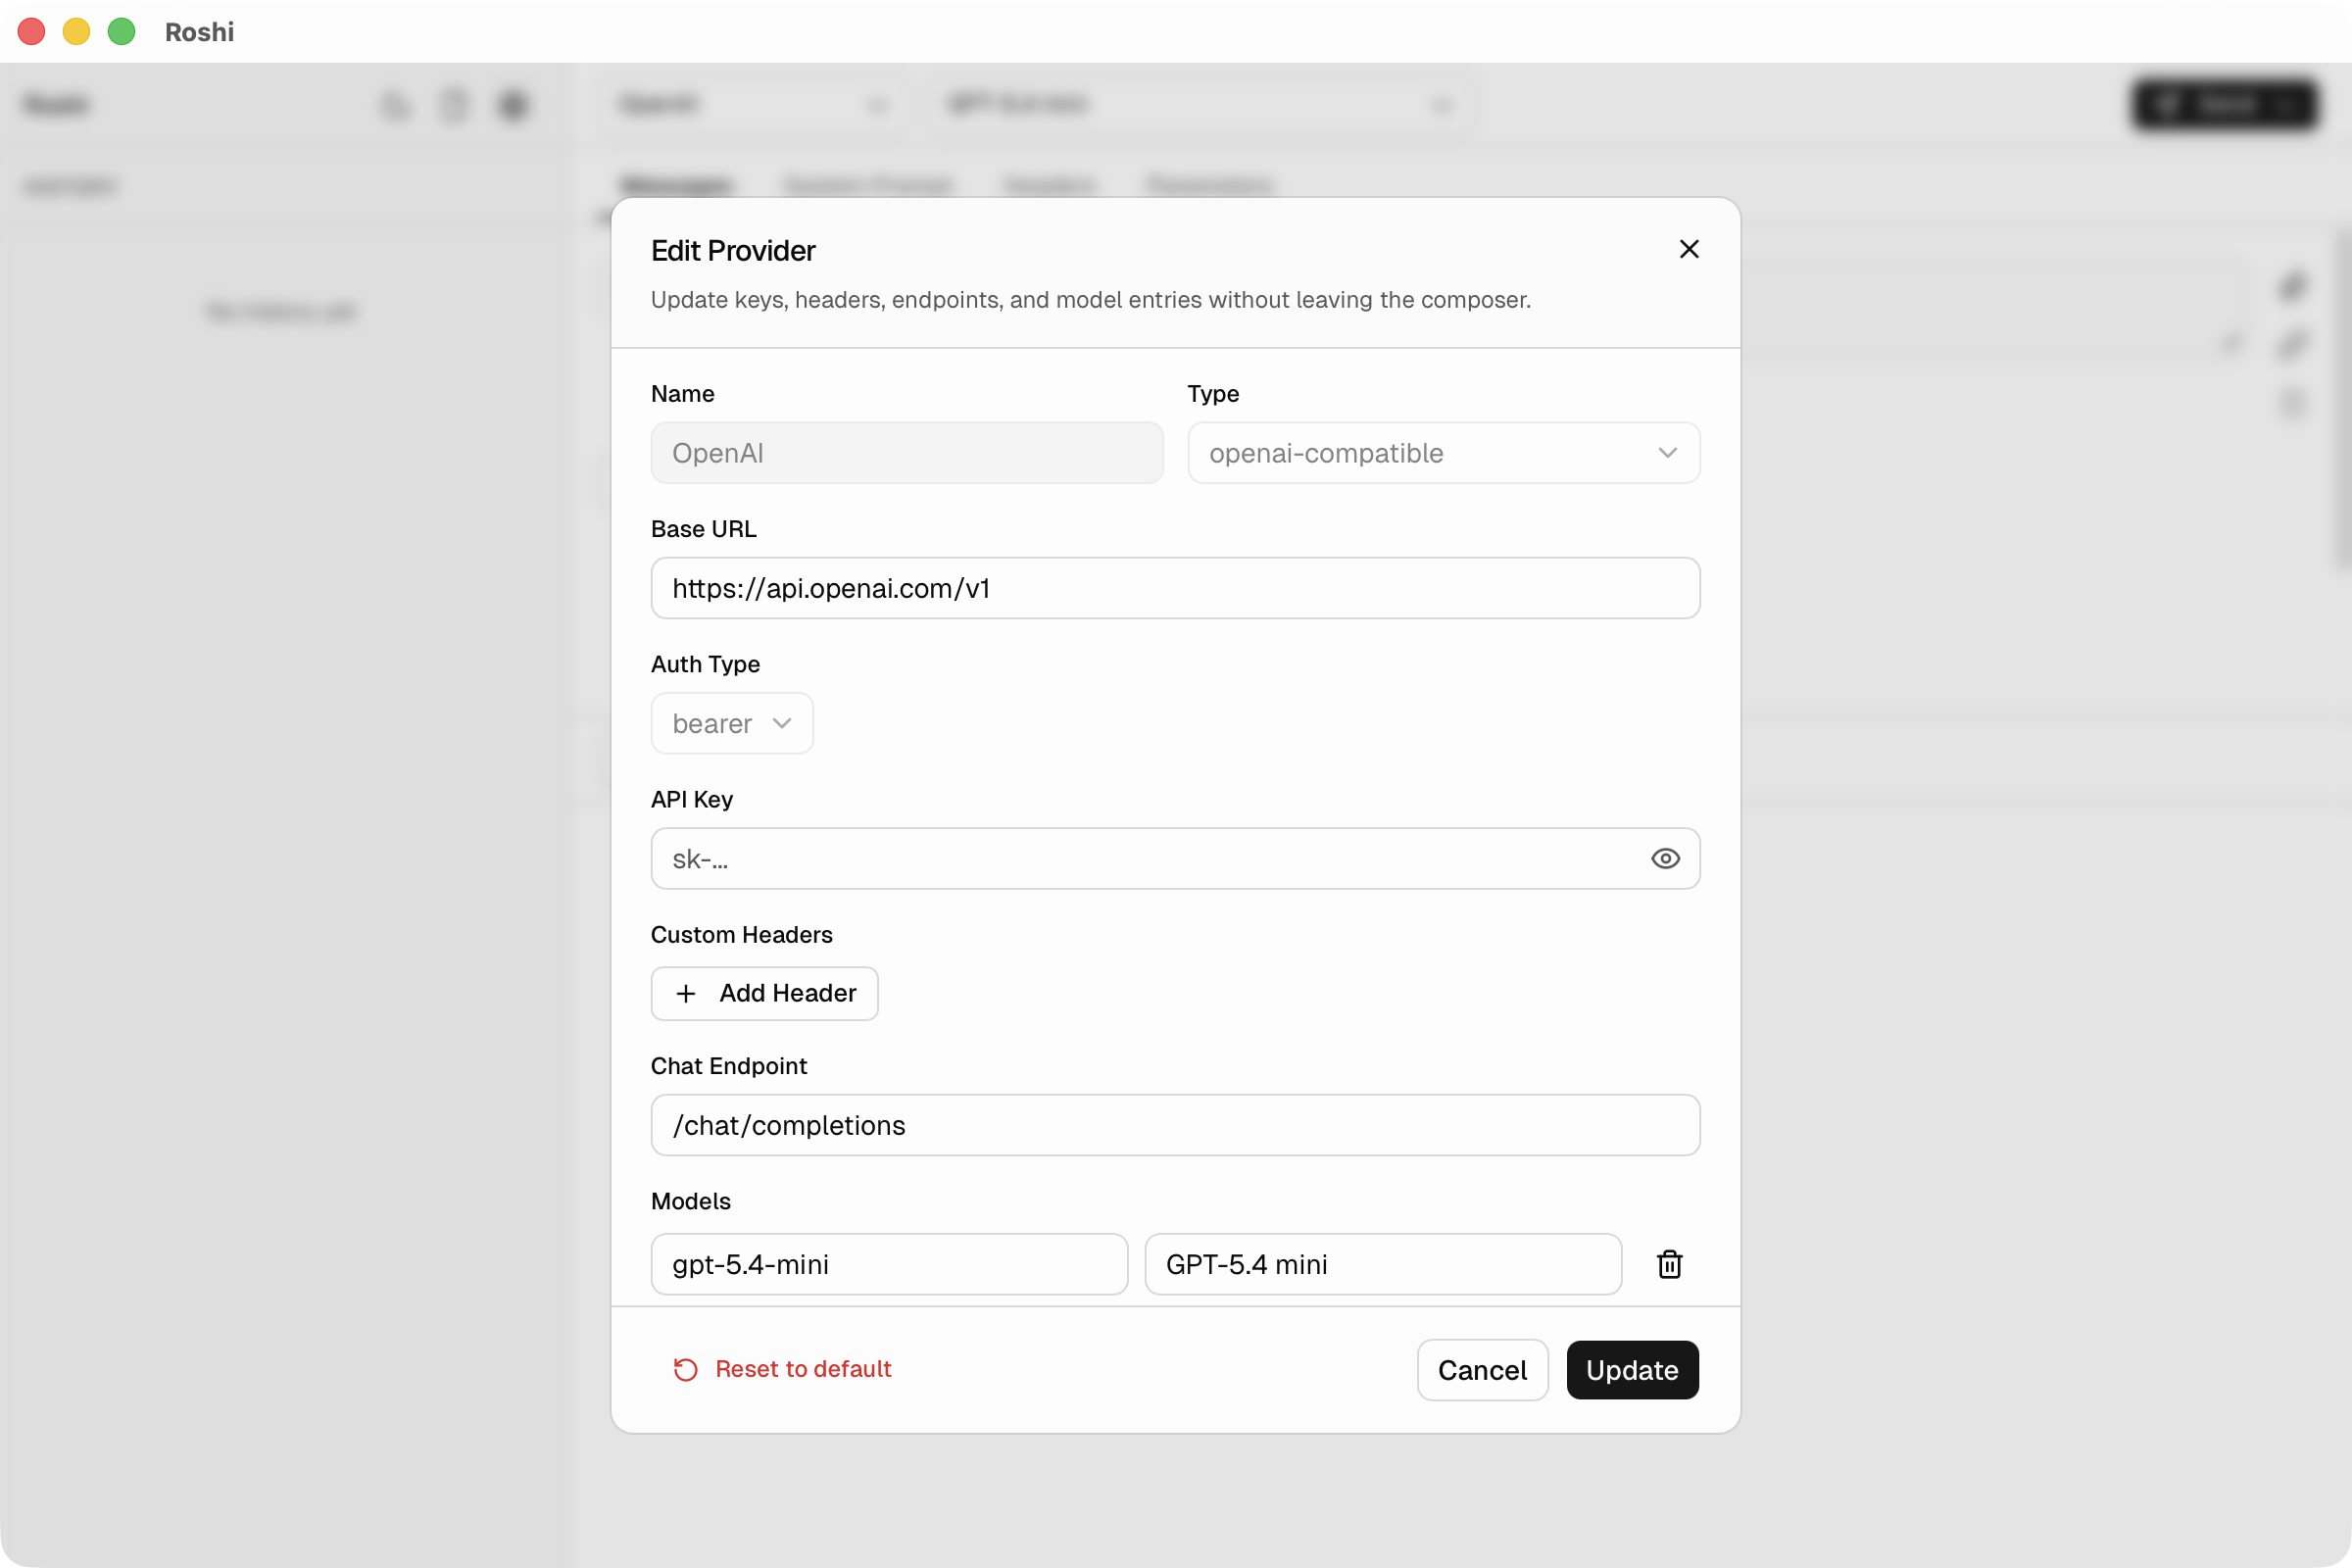Edit the gpt-5.4-mini model ID field
Image resolution: width=2352 pixels, height=1568 pixels.
click(x=888, y=1264)
